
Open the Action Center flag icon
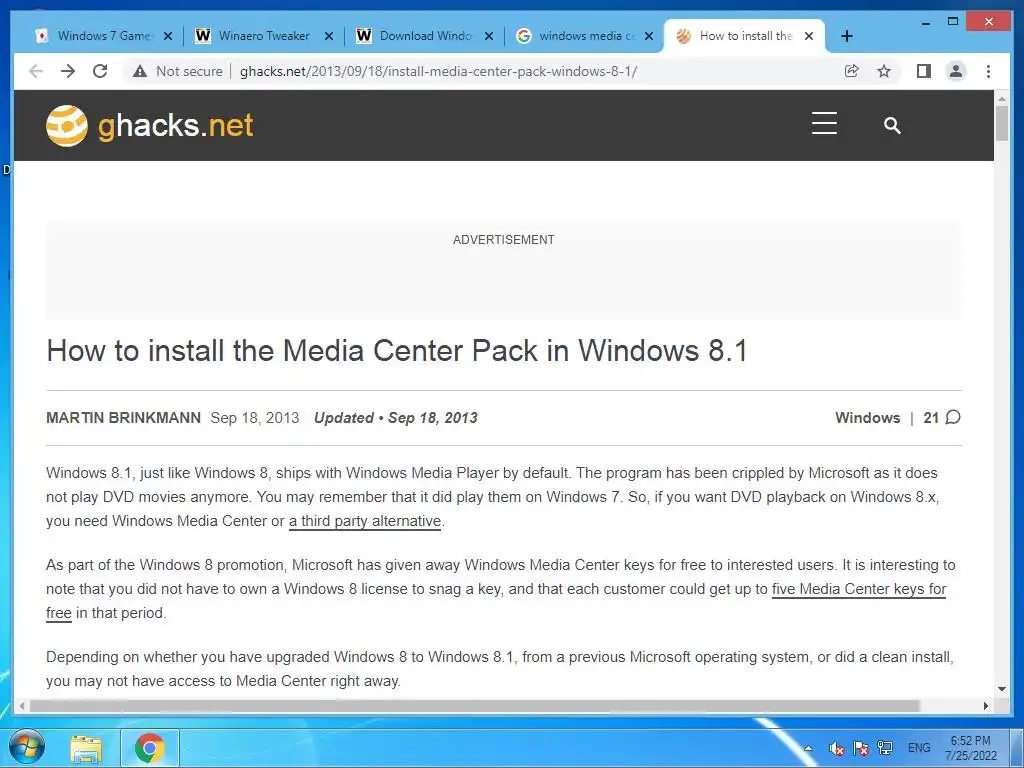pyautogui.click(x=861, y=748)
